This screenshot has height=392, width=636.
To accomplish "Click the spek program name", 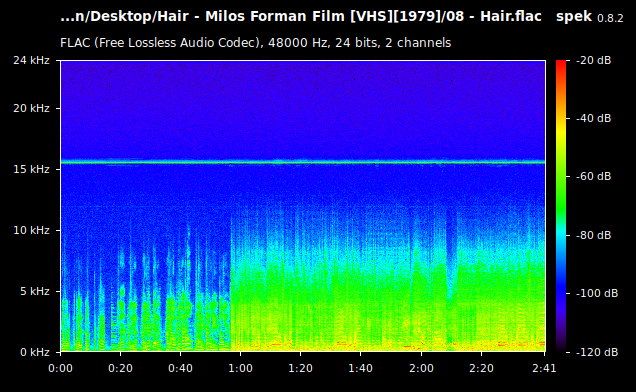I will coord(574,17).
